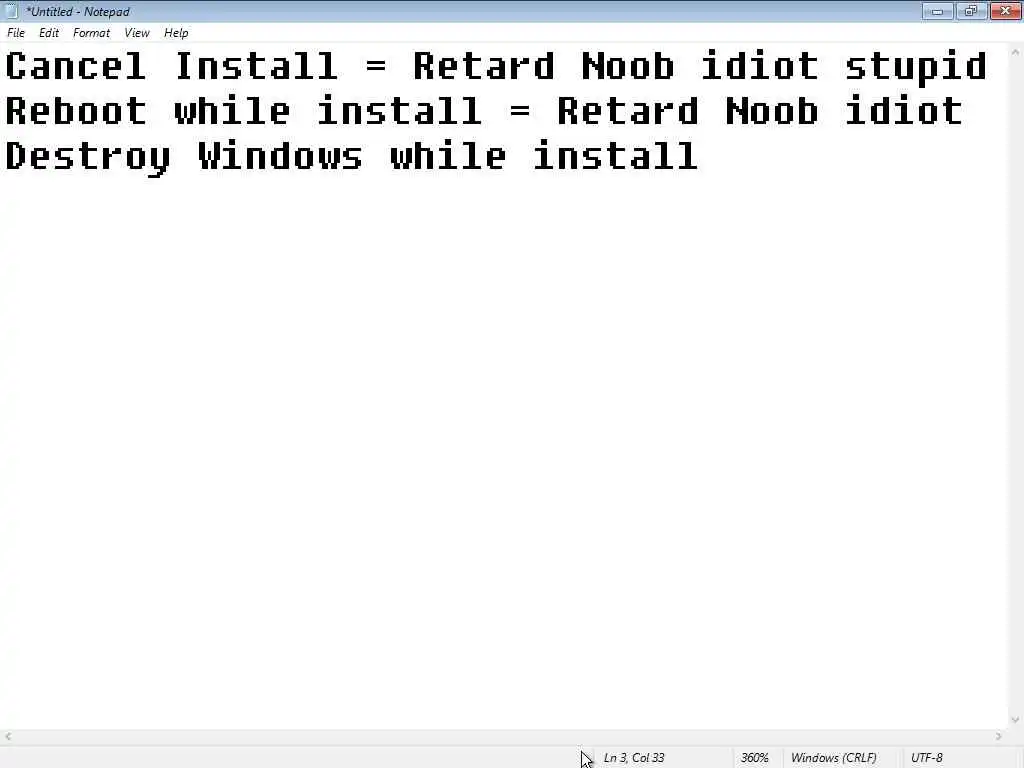The image size is (1024, 768).
Task: Open the File menu
Action: 16,33
